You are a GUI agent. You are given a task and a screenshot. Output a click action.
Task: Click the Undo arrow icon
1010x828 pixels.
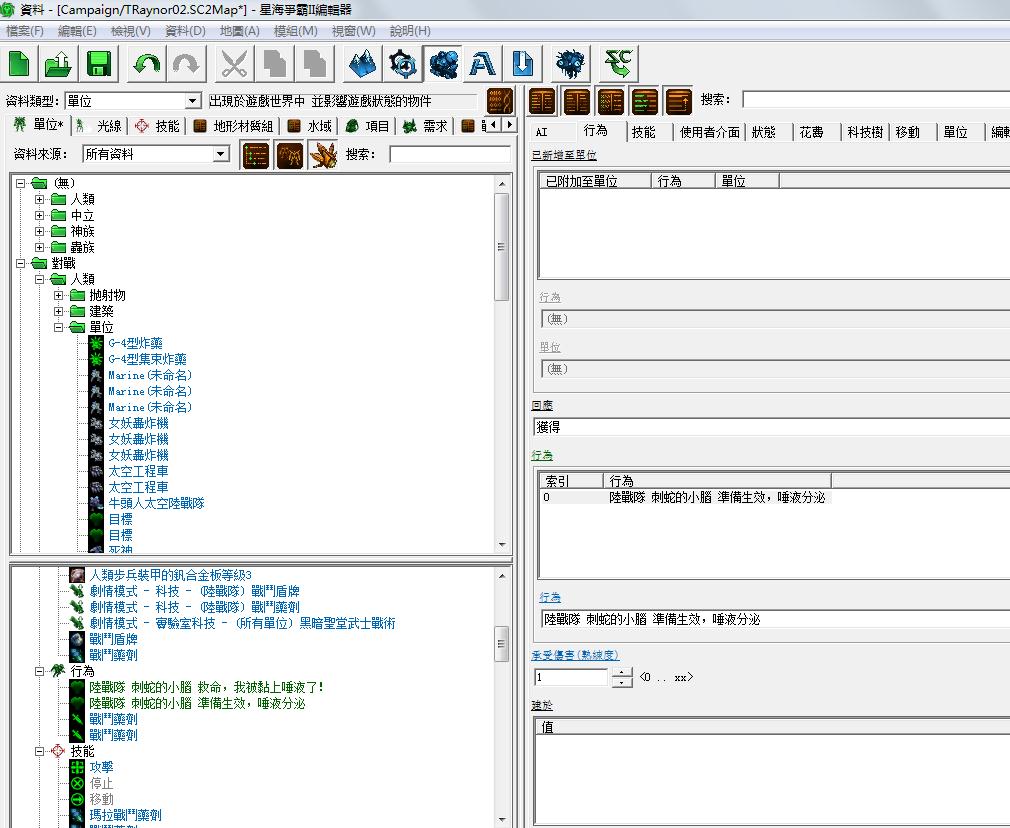click(x=147, y=65)
